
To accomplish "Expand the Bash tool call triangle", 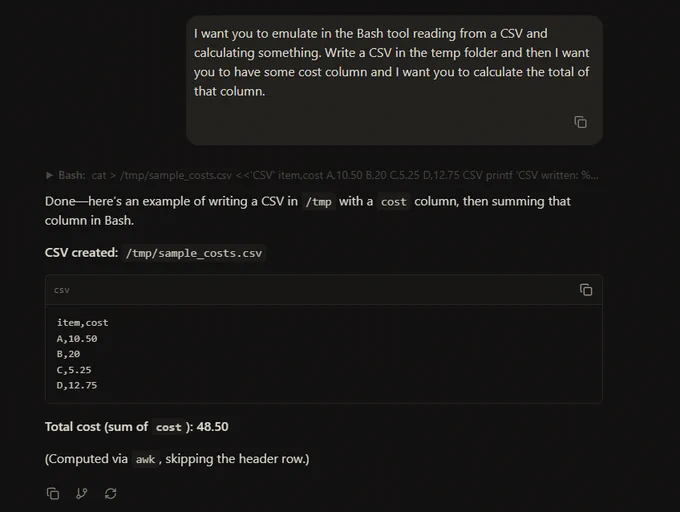I will (49, 175).
